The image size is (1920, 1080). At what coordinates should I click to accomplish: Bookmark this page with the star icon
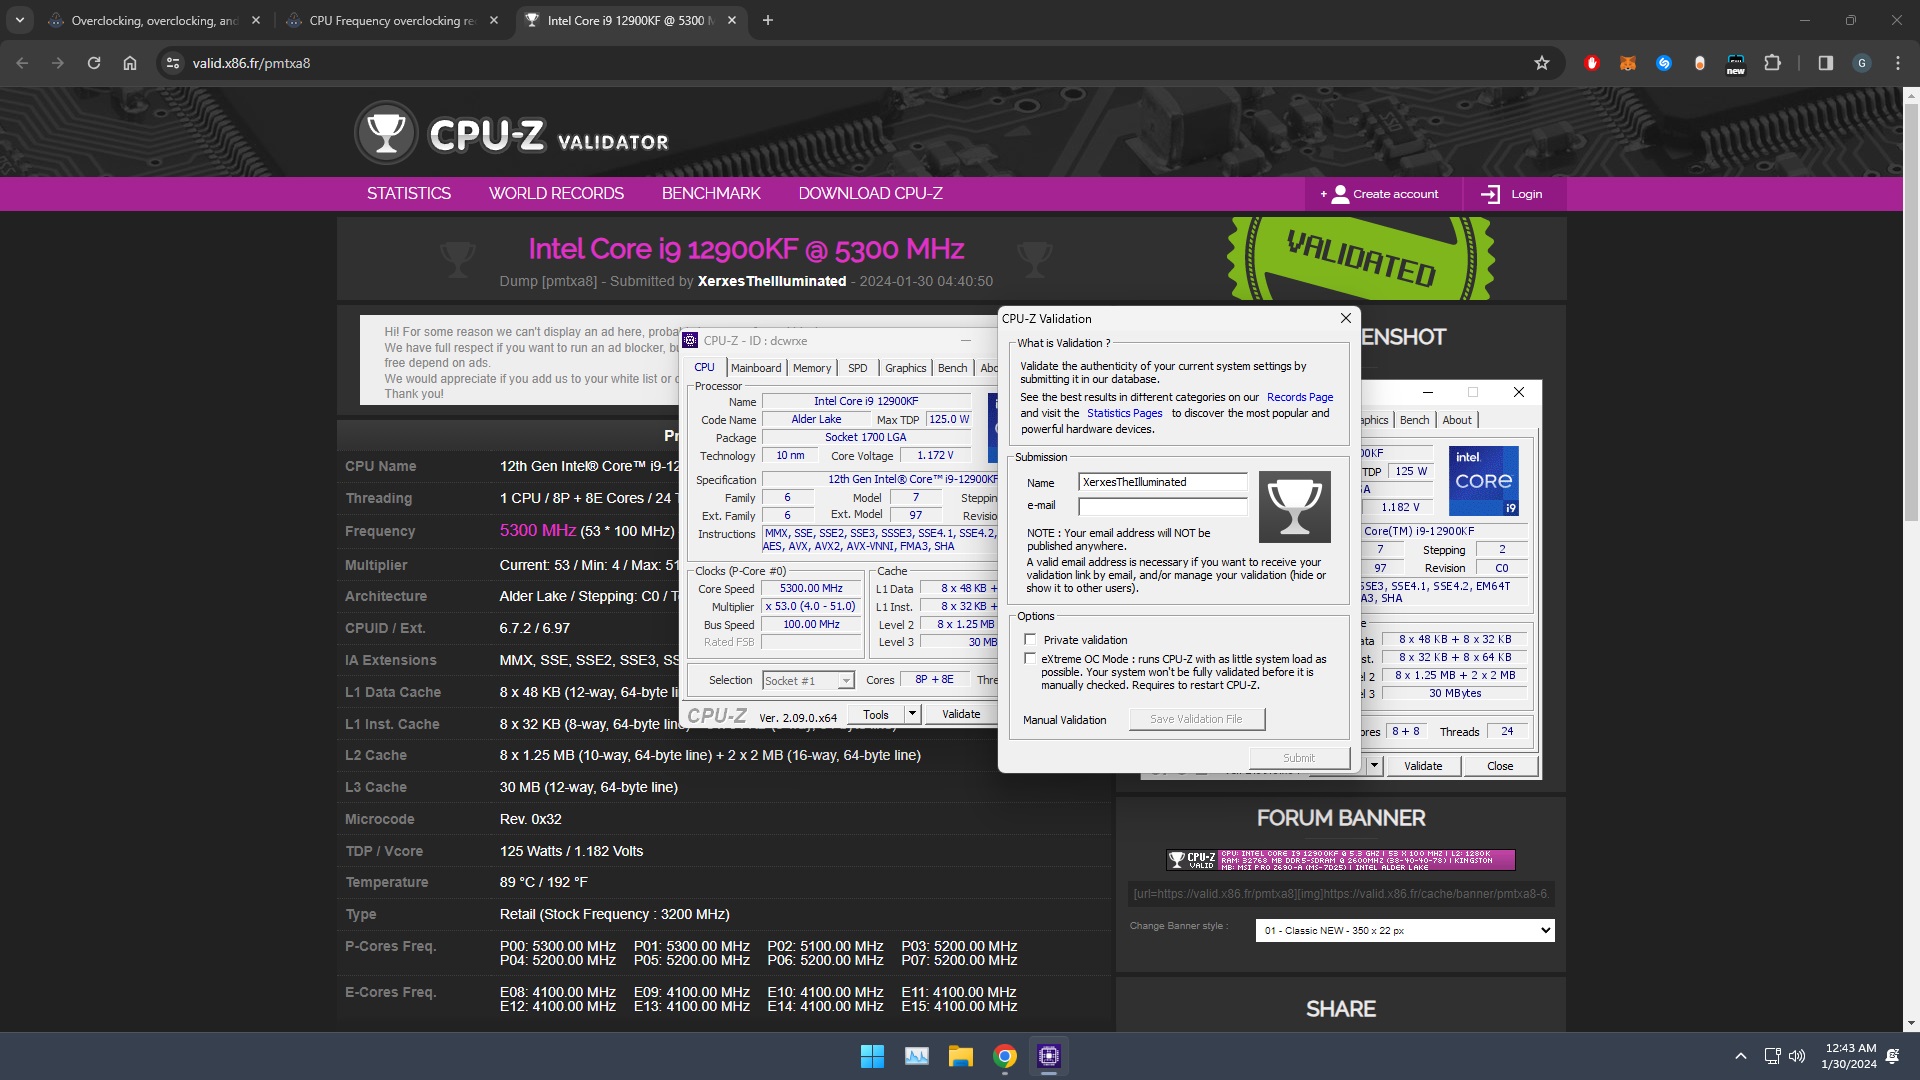click(1542, 63)
